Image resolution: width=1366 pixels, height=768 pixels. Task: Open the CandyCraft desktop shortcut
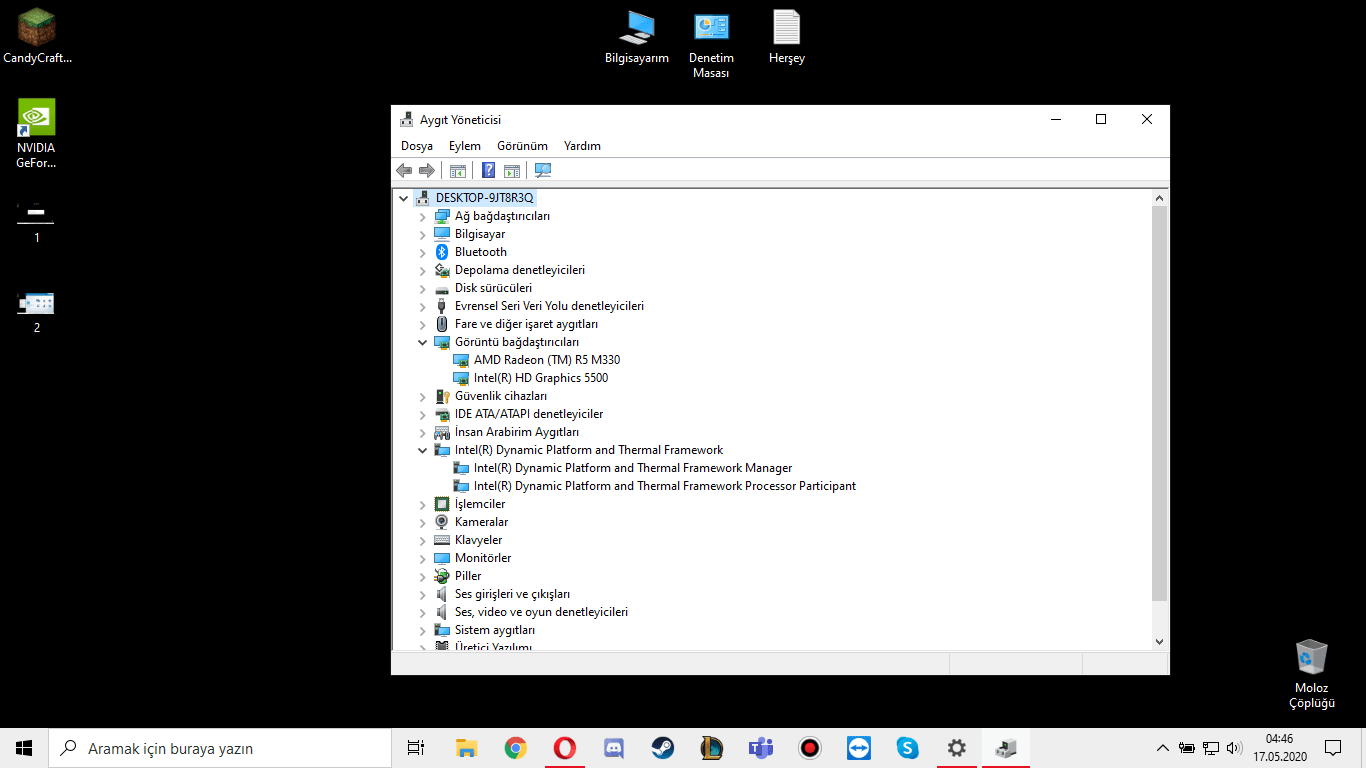(37, 36)
